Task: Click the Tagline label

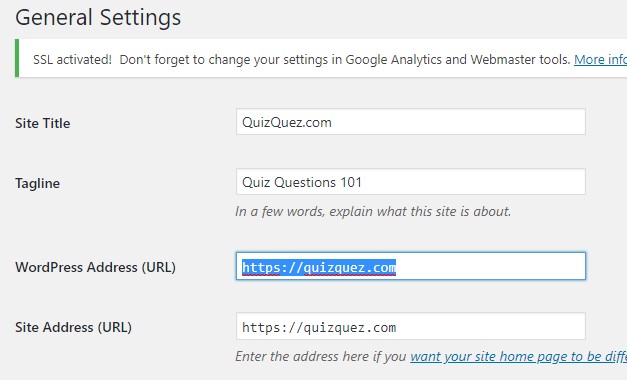Action: pyautogui.click(x=38, y=184)
